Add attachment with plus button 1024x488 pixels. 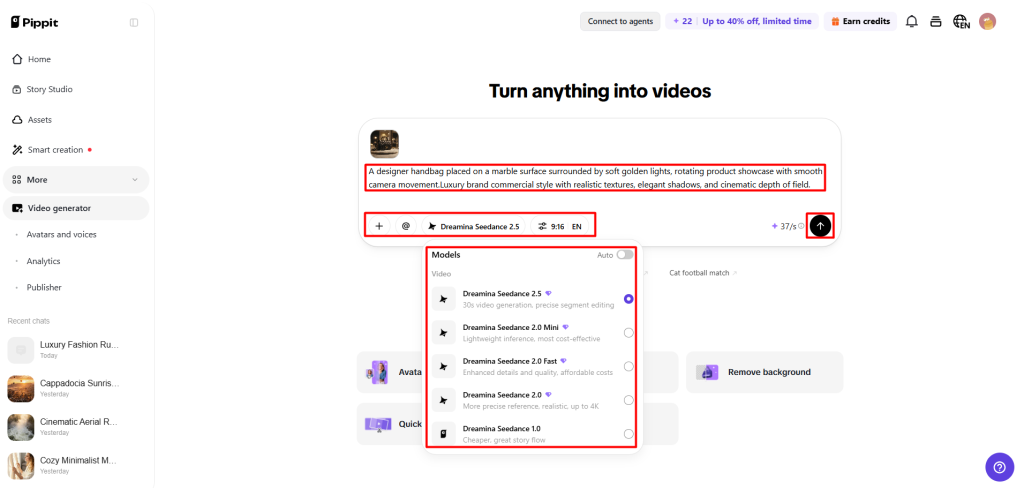coord(379,226)
